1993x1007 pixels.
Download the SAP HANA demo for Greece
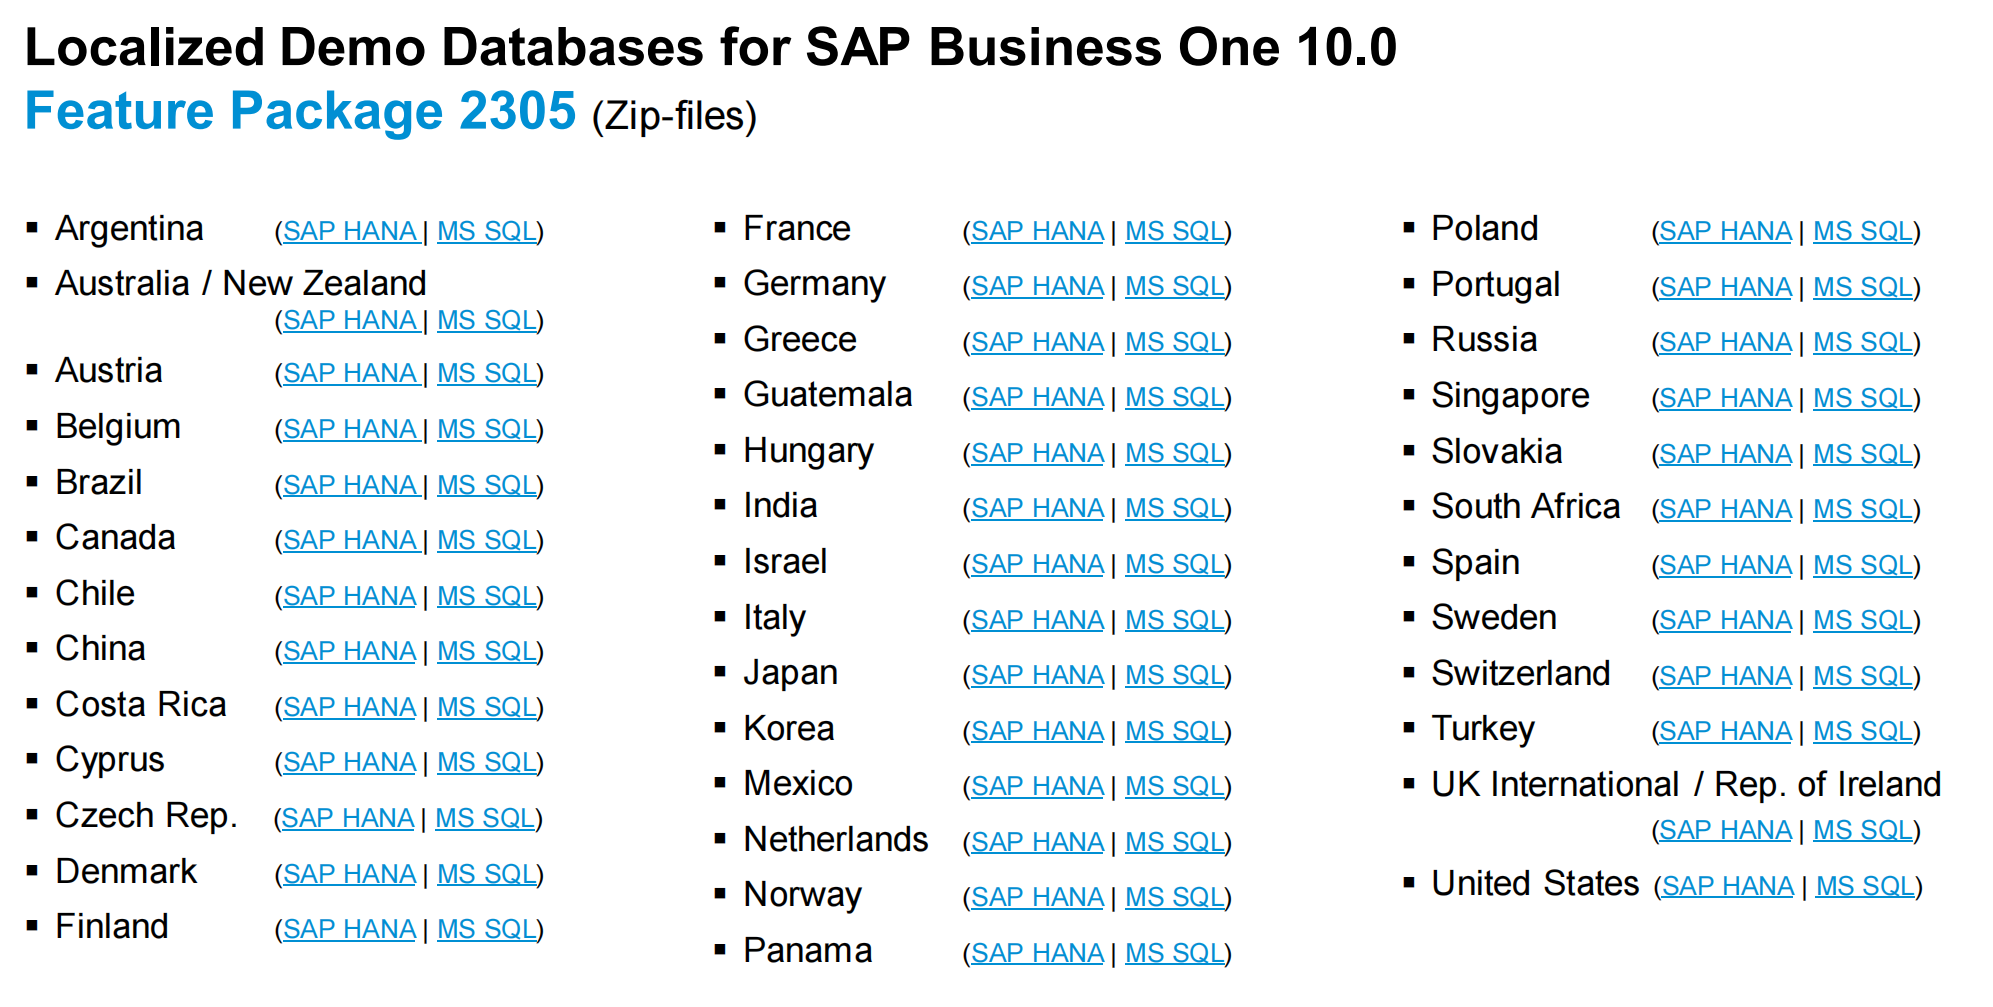point(1037,341)
